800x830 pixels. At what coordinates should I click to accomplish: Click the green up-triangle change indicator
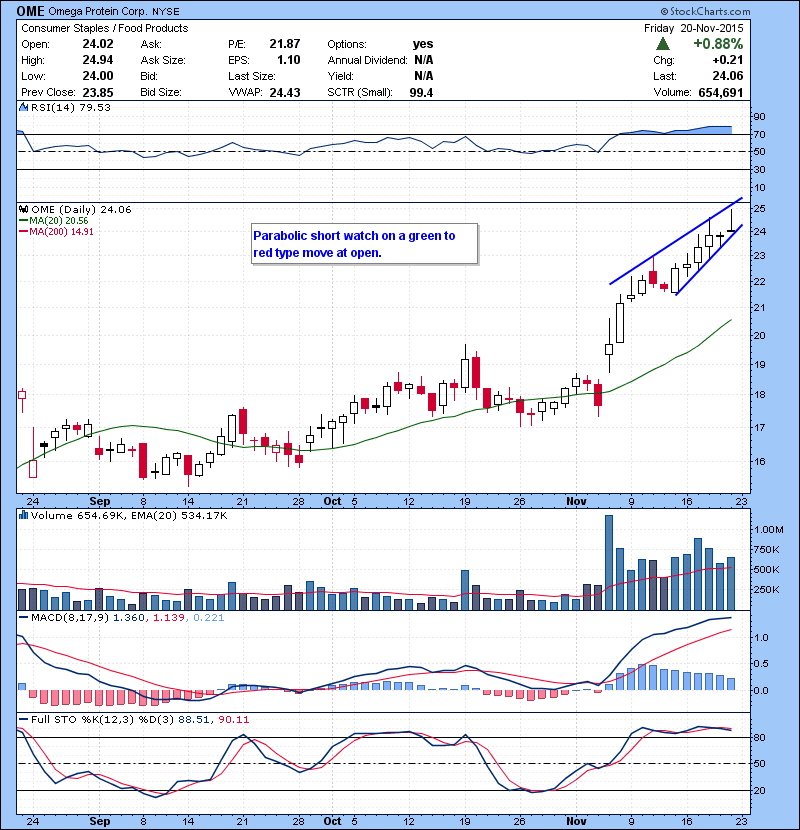coord(663,44)
